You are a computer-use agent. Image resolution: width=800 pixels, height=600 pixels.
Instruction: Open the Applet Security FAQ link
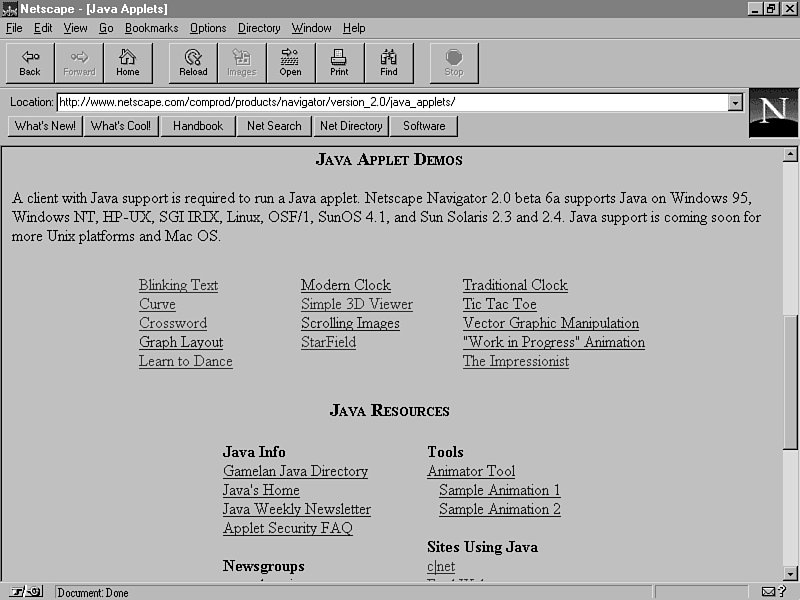point(288,528)
